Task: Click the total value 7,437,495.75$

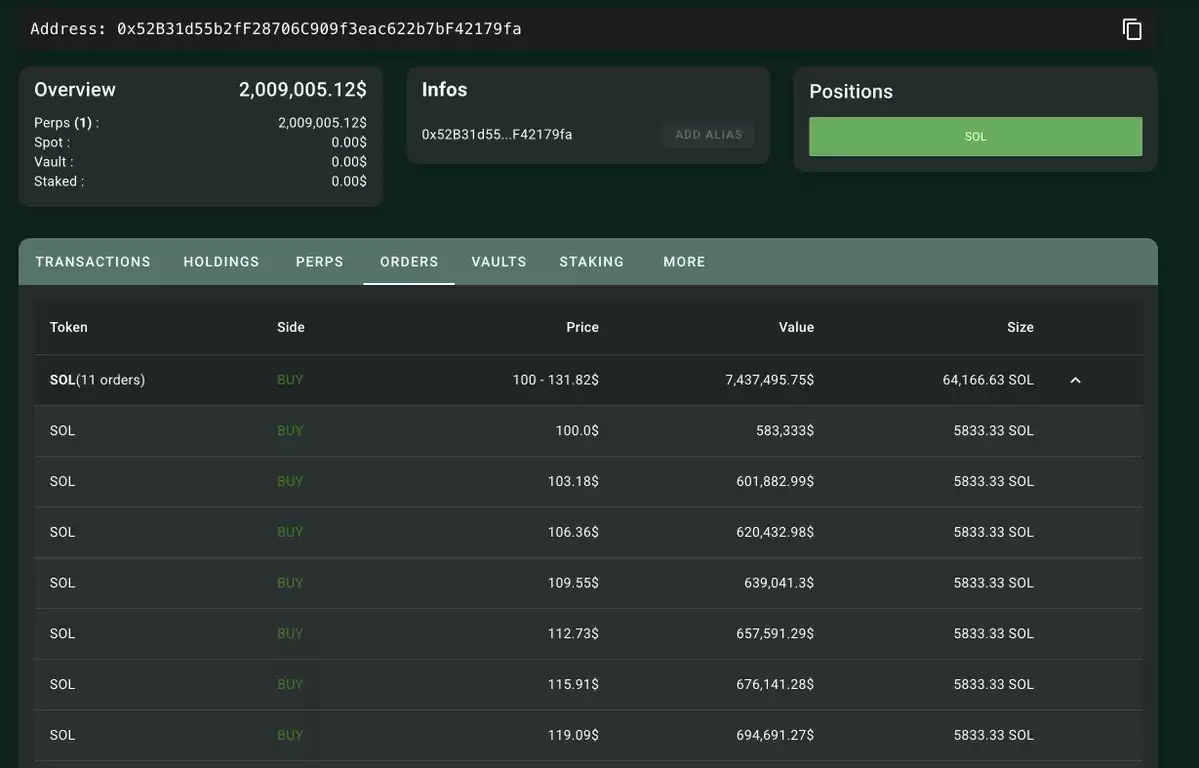Action: [769, 380]
